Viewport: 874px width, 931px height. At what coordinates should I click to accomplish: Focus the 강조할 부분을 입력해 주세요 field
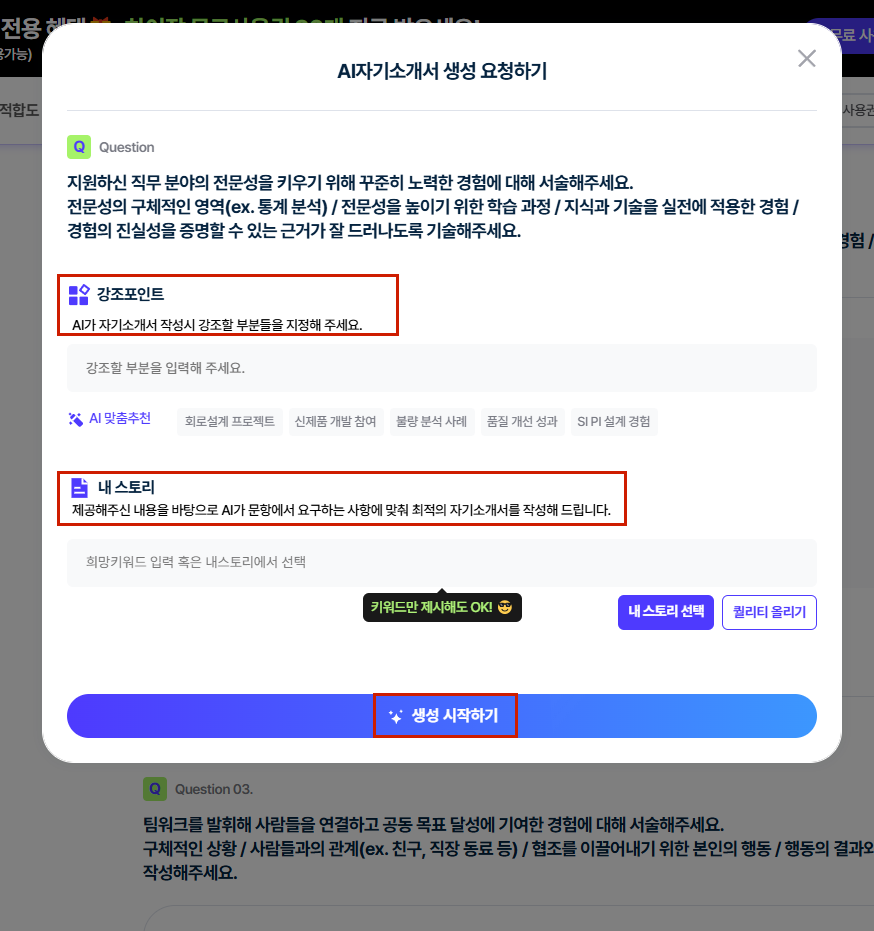pos(442,368)
